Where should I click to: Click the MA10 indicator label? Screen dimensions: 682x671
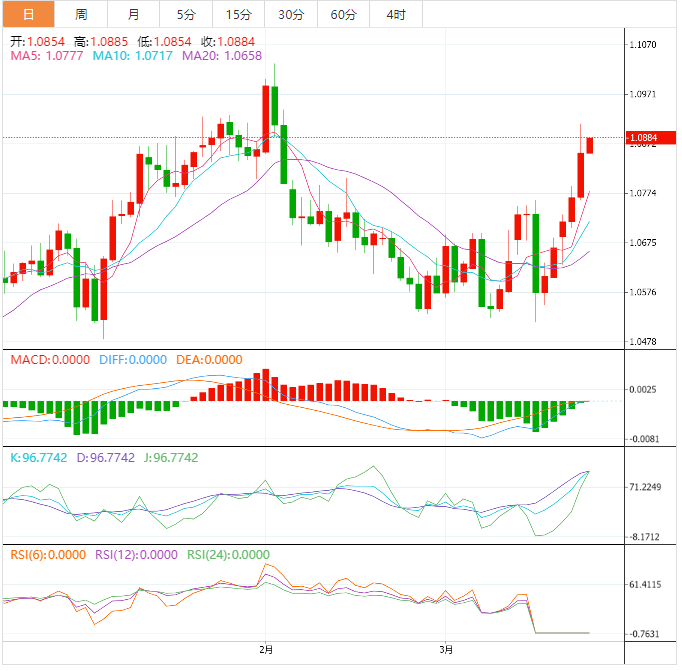coord(132,56)
